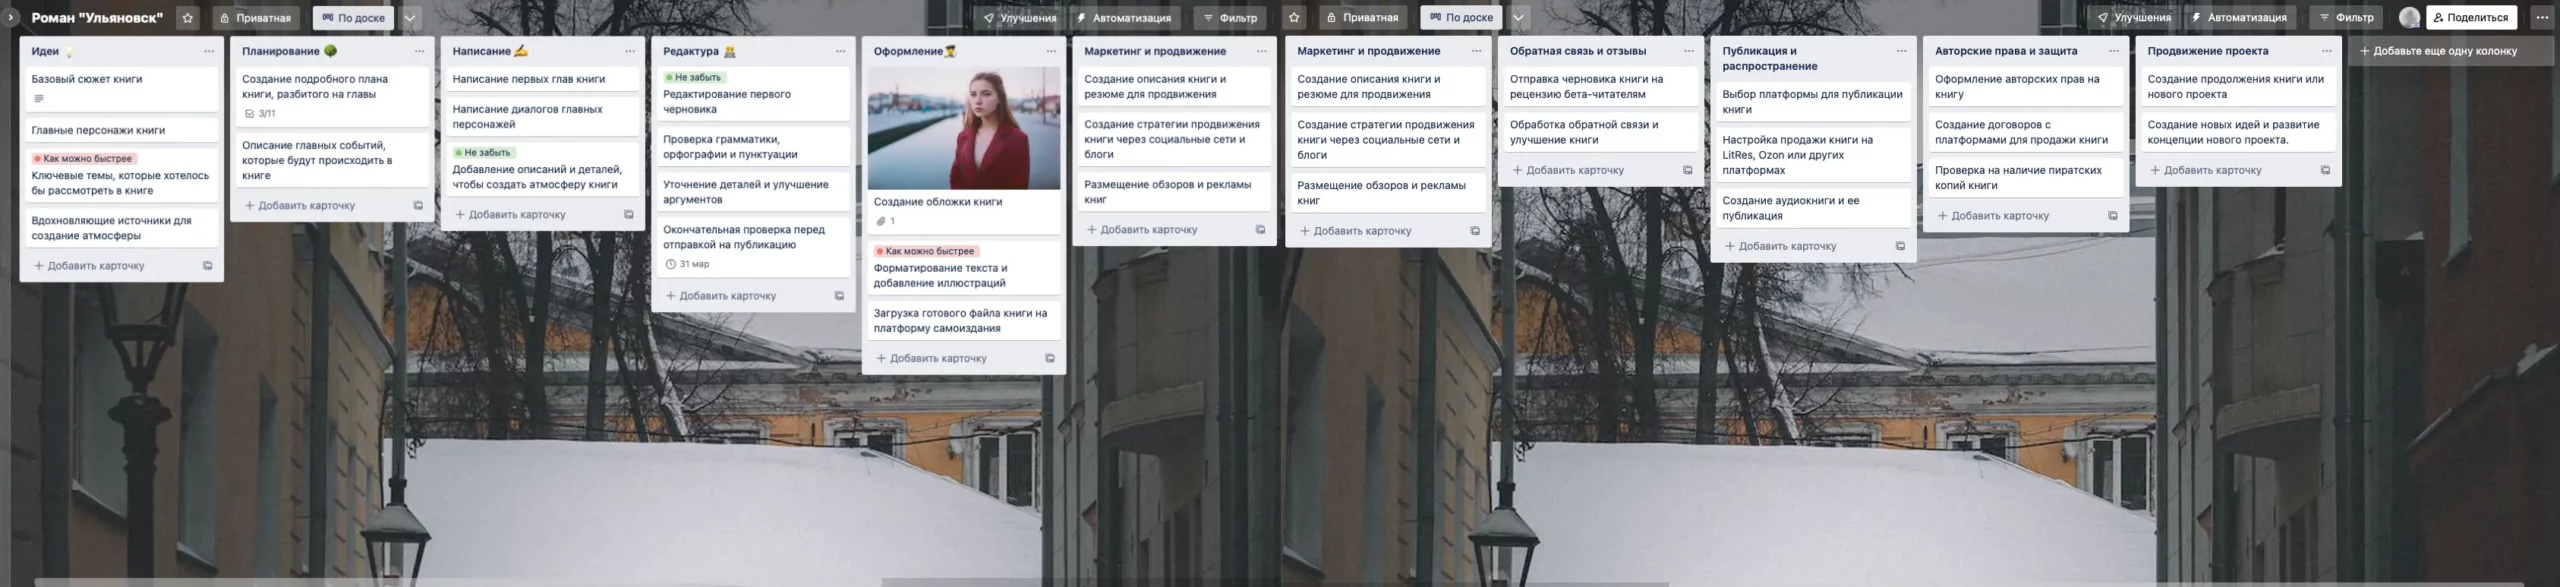Open Обратная связь и отзывы list menu
This screenshot has width=2560, height=587.
(1688, 51)
